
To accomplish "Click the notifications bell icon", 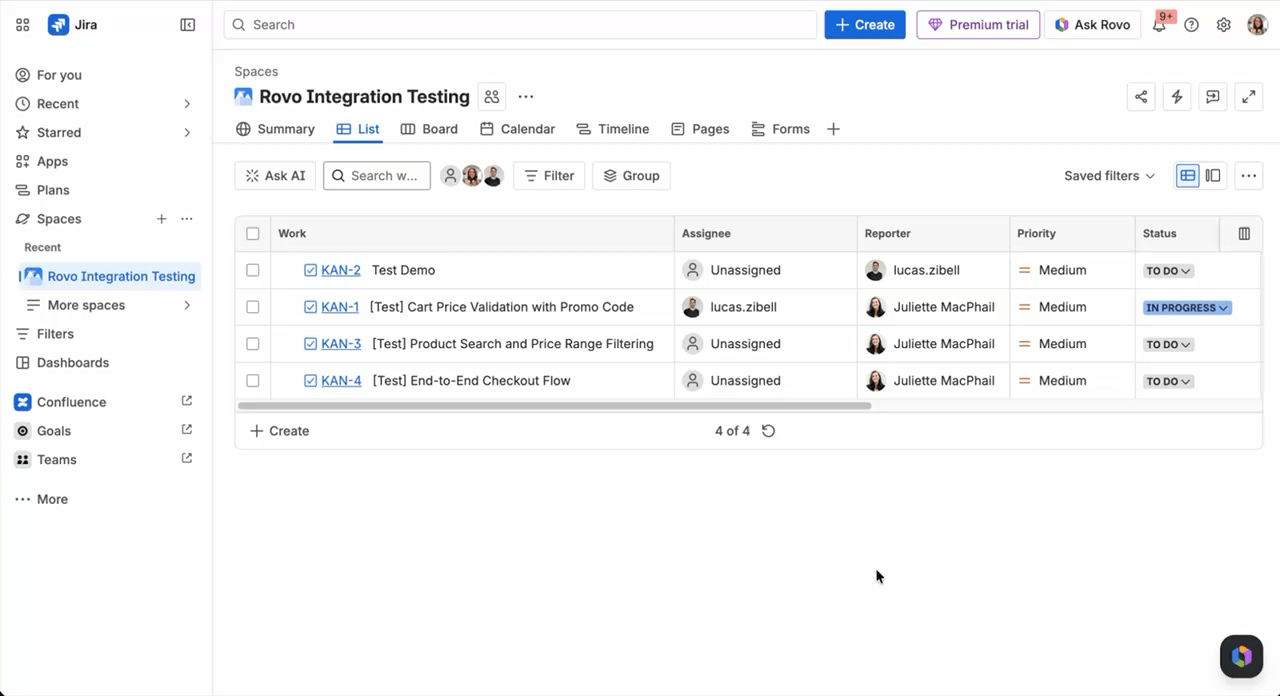I will tap(1159, 26).
